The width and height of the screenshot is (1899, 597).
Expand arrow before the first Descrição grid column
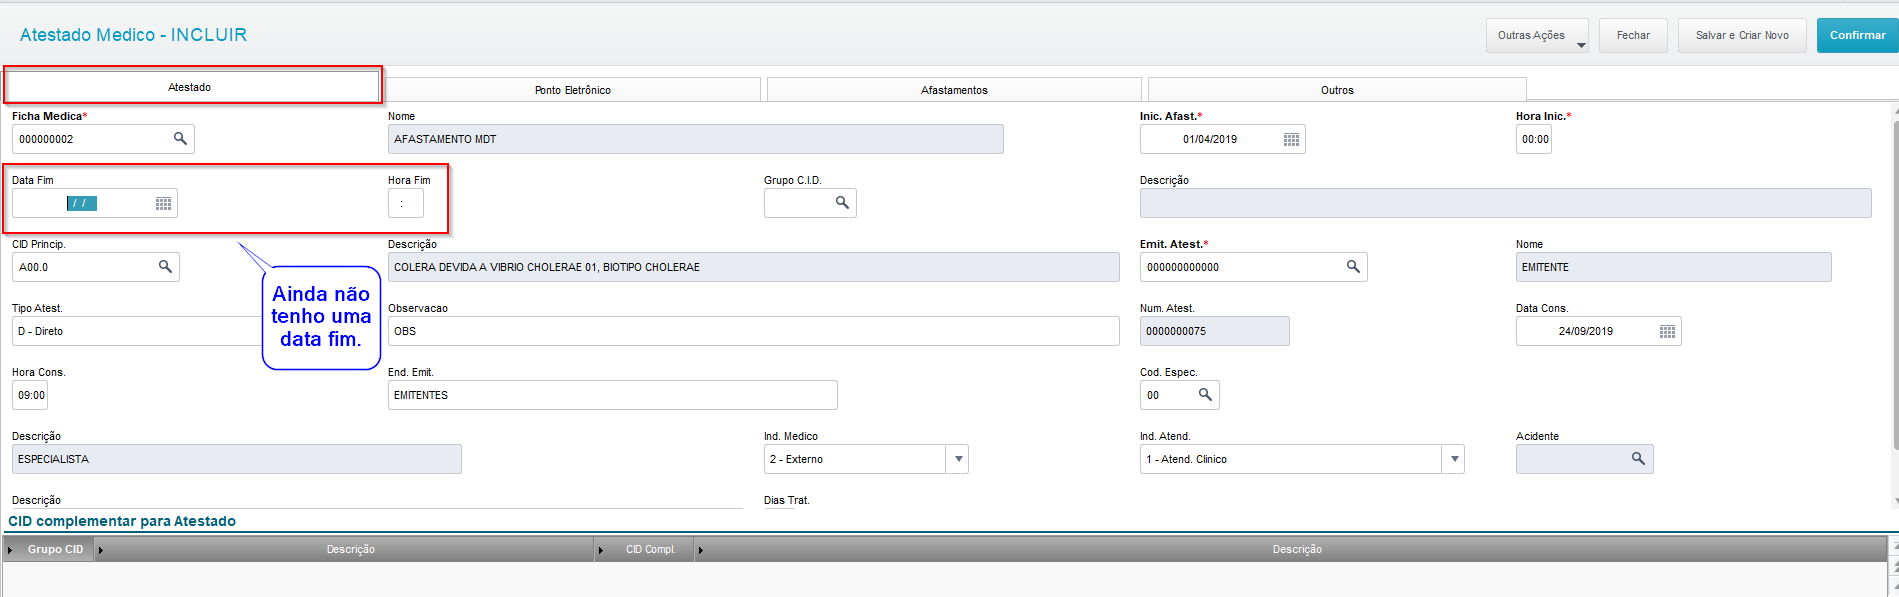pyautogui.click(x=101, y=550)
